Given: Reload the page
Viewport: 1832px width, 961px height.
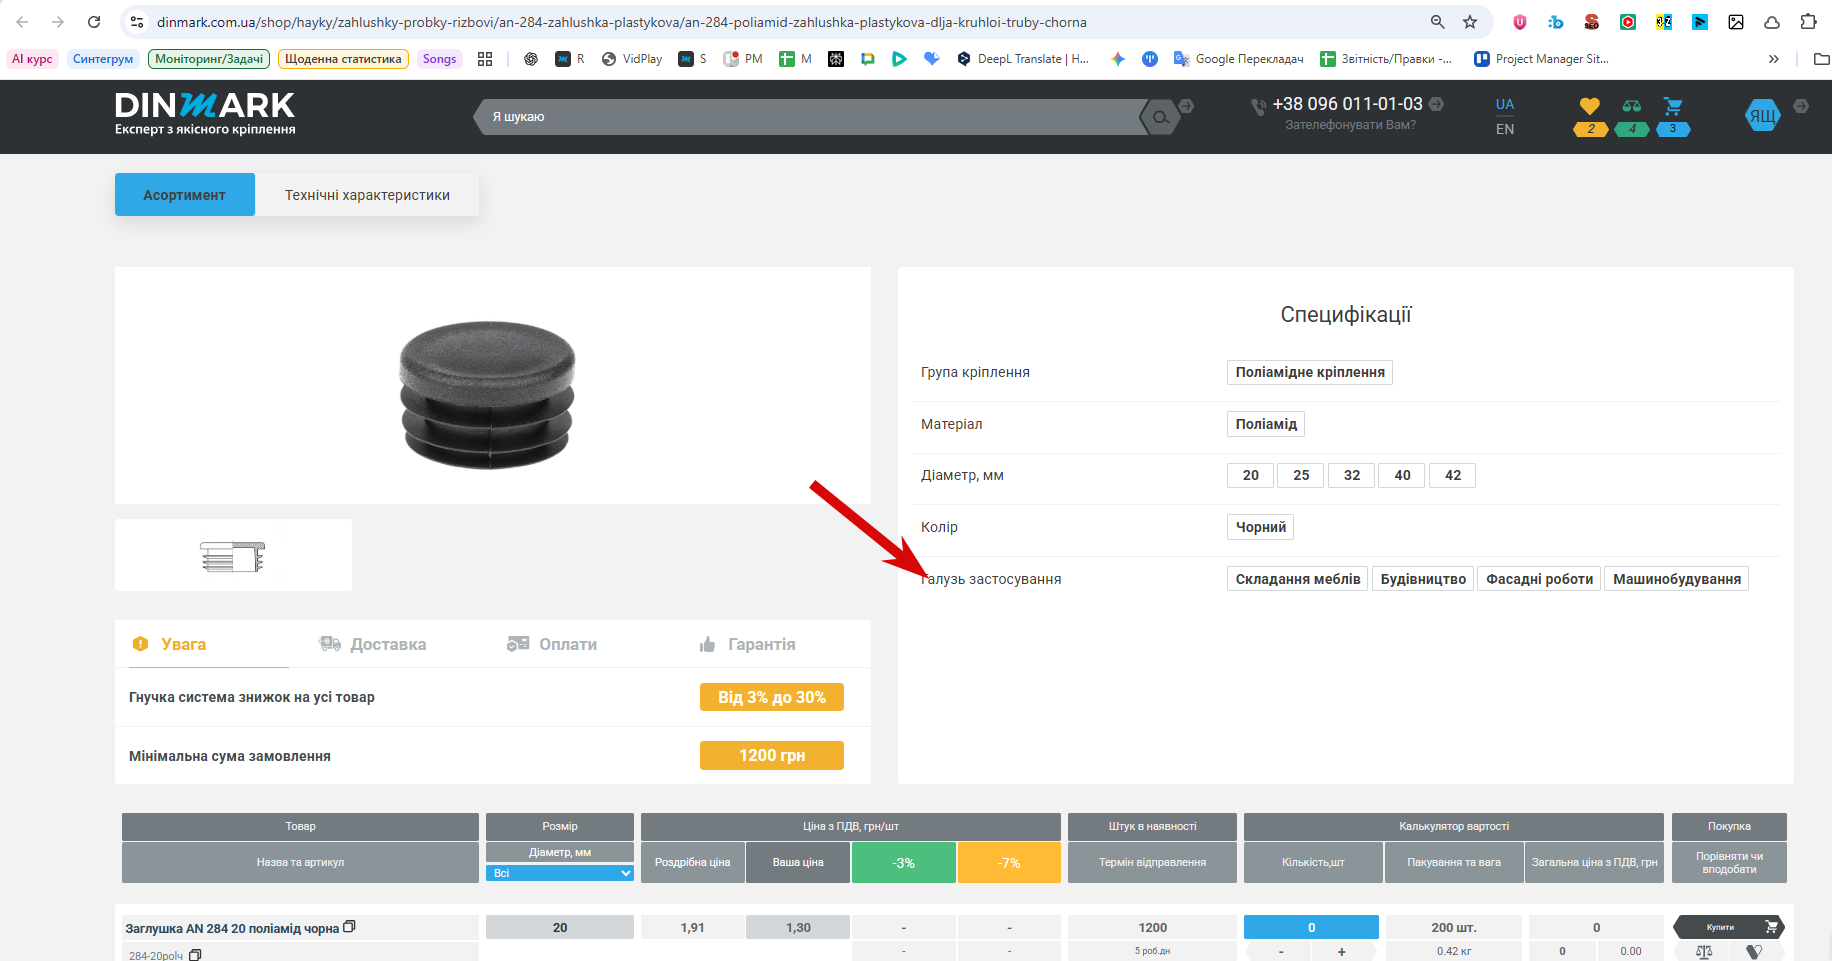Looking at the screenshot, I should tap(94, 22).
